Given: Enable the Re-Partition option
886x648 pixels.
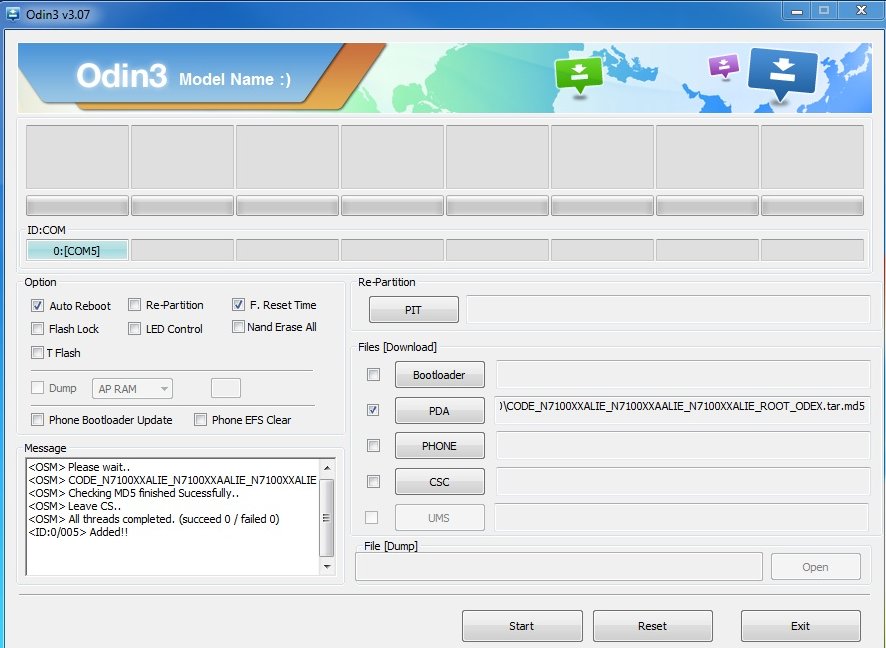Looking at the screenshot, I should [x=135, y=305].
